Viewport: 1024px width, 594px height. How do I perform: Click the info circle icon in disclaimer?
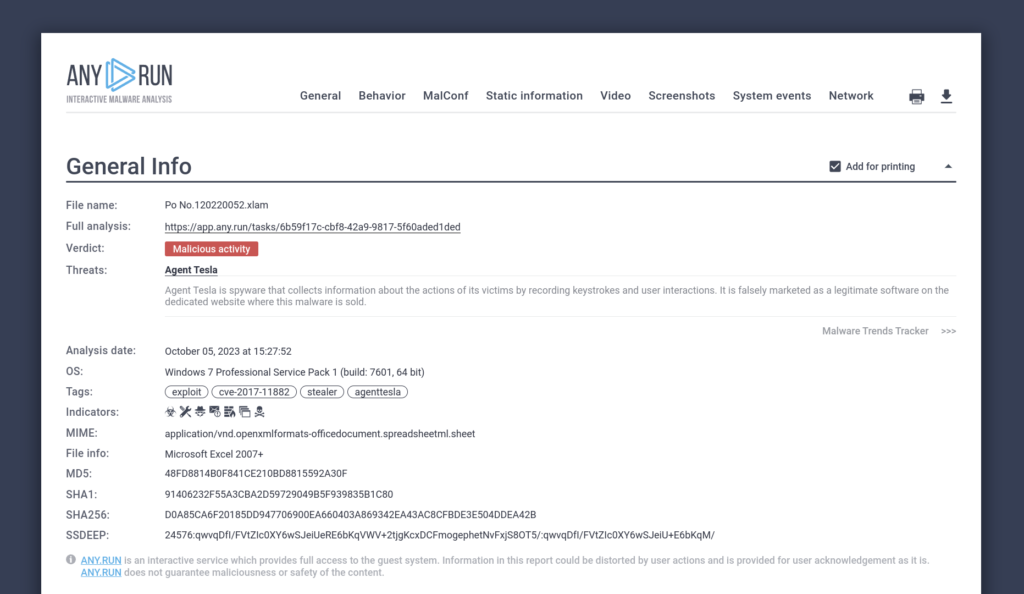[71, 560]
